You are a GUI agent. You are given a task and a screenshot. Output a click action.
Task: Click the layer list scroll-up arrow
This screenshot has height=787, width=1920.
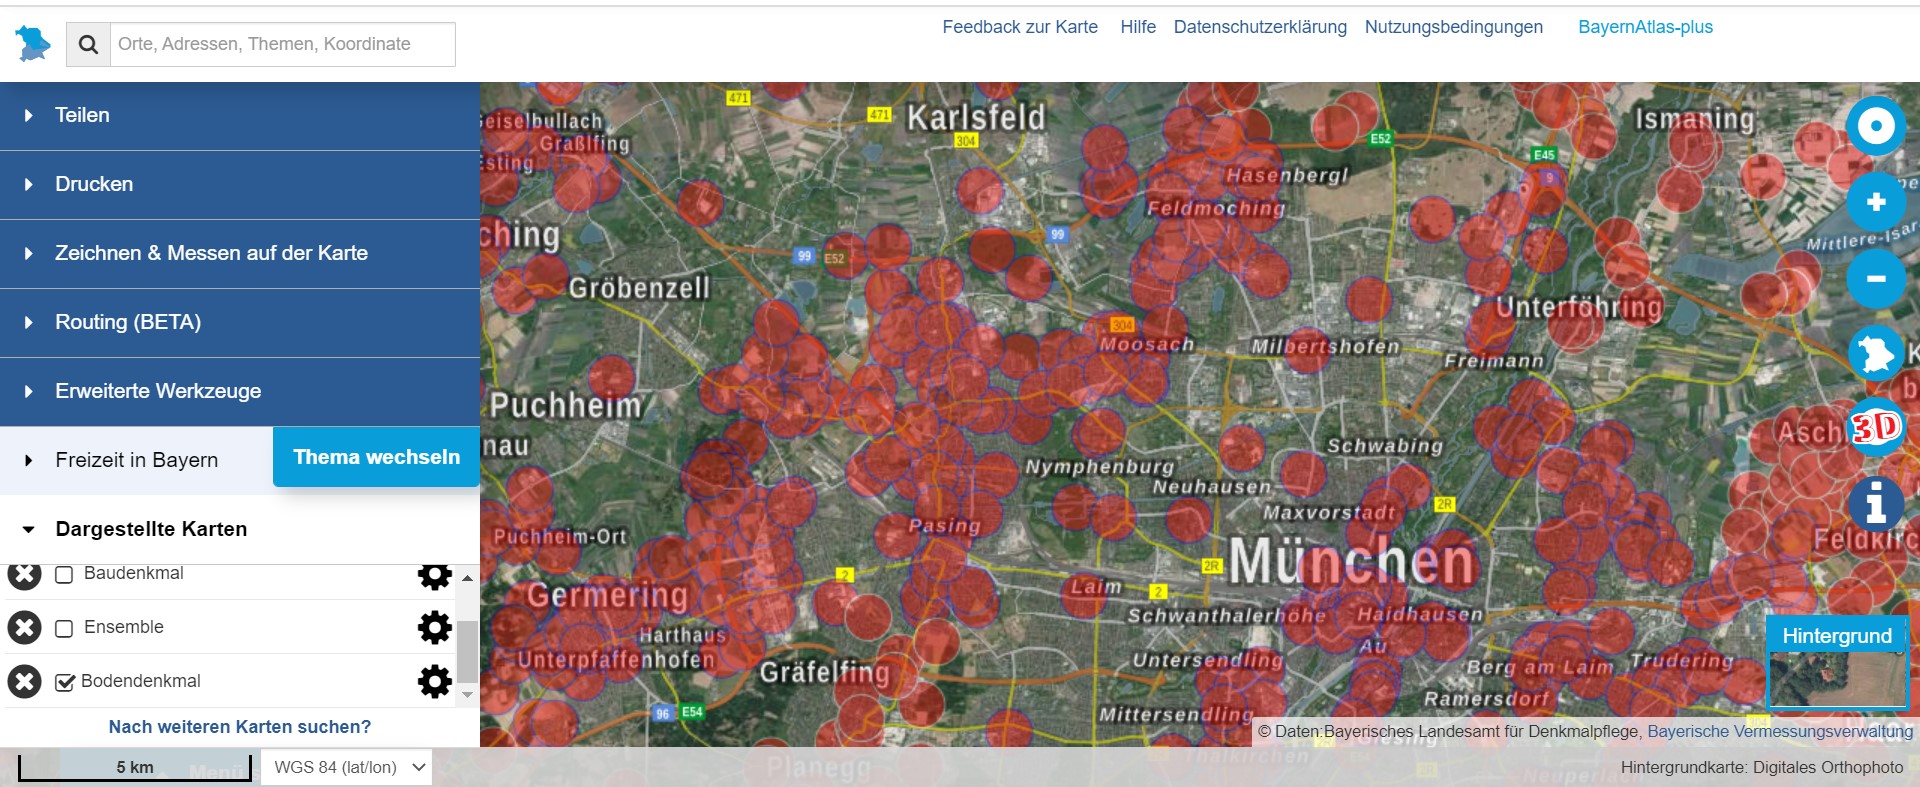coord(467,578)
